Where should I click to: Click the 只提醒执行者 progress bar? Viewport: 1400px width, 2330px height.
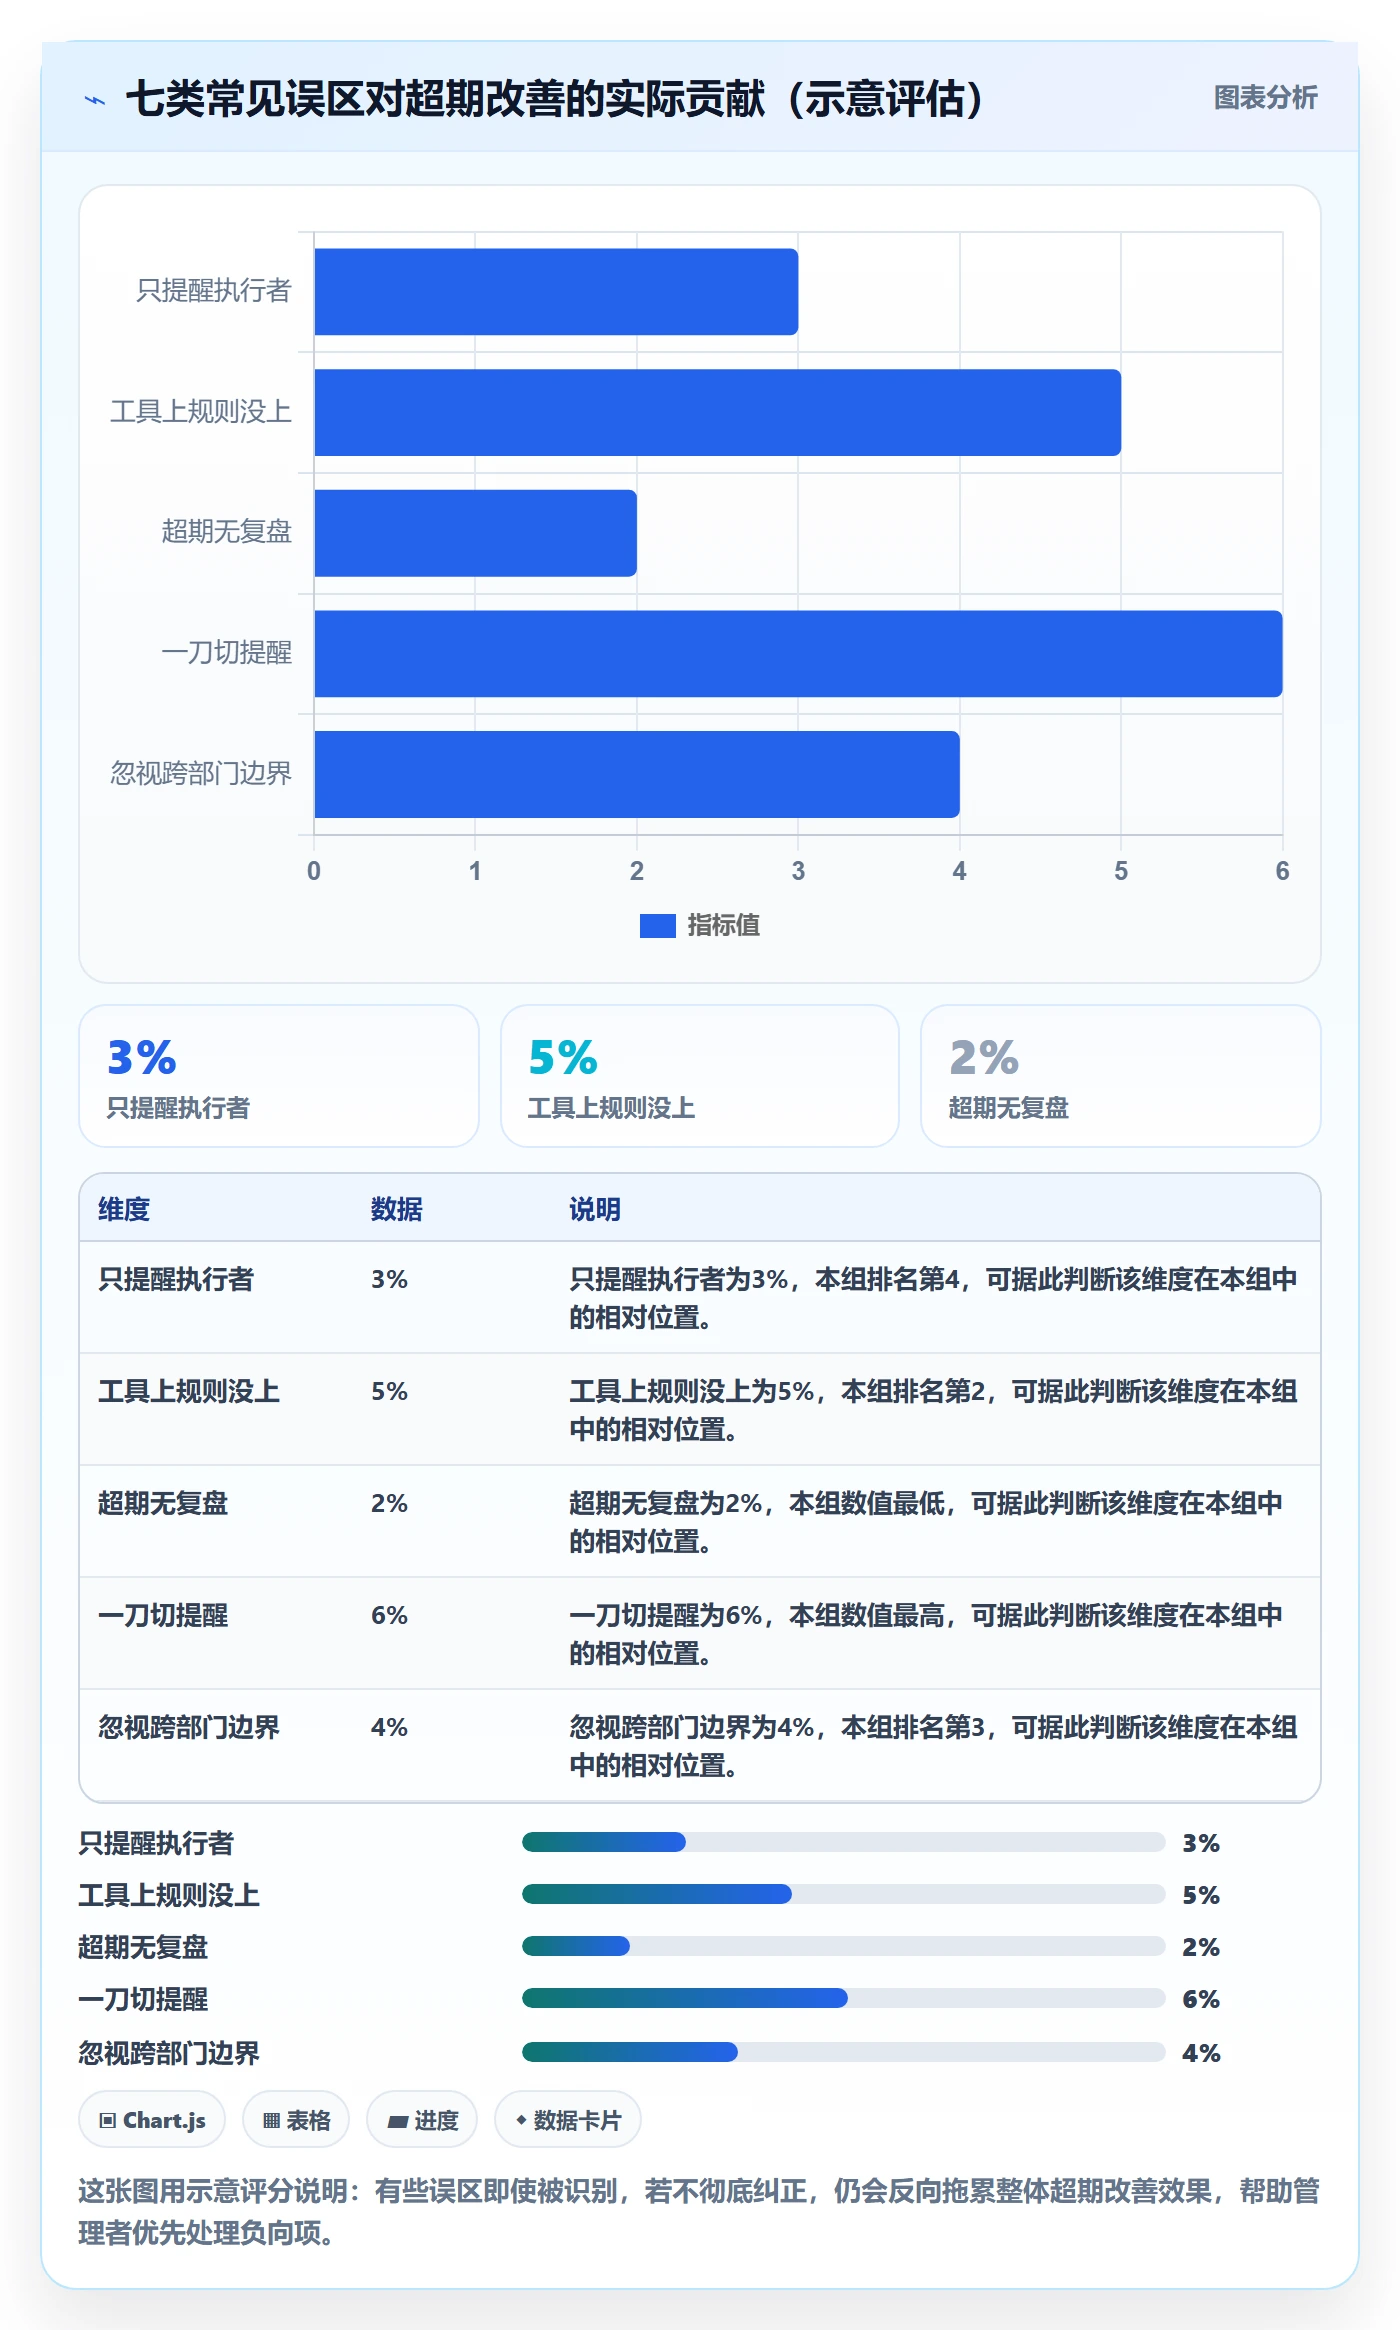tap(843, 1842)
